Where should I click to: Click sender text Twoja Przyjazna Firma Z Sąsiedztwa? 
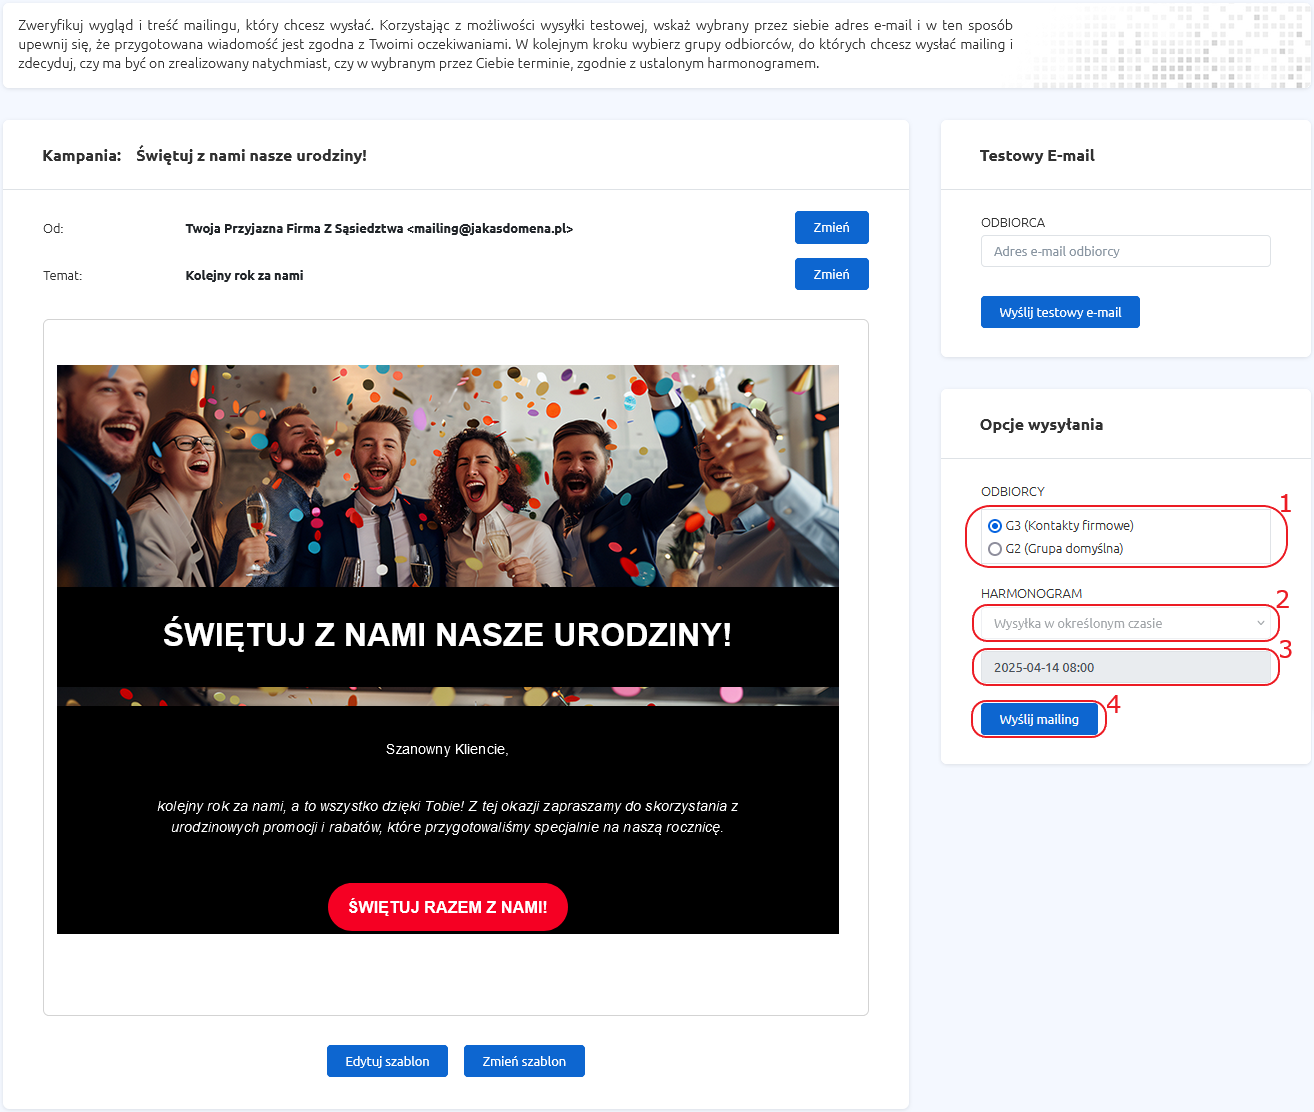[x=294, y=228]
